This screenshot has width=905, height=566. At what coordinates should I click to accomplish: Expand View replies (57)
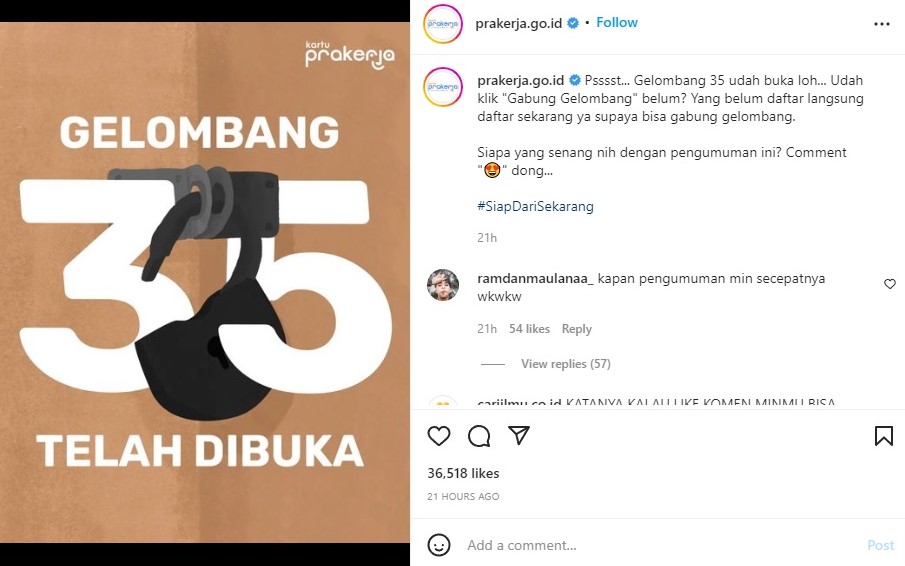pos(566,363)
